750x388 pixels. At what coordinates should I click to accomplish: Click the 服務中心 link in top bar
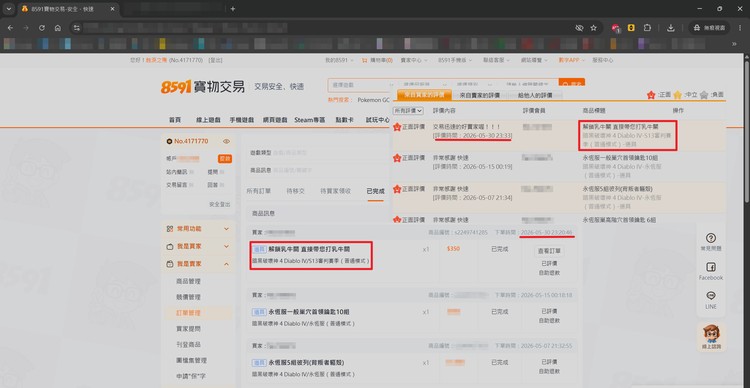tap(603, 61)
